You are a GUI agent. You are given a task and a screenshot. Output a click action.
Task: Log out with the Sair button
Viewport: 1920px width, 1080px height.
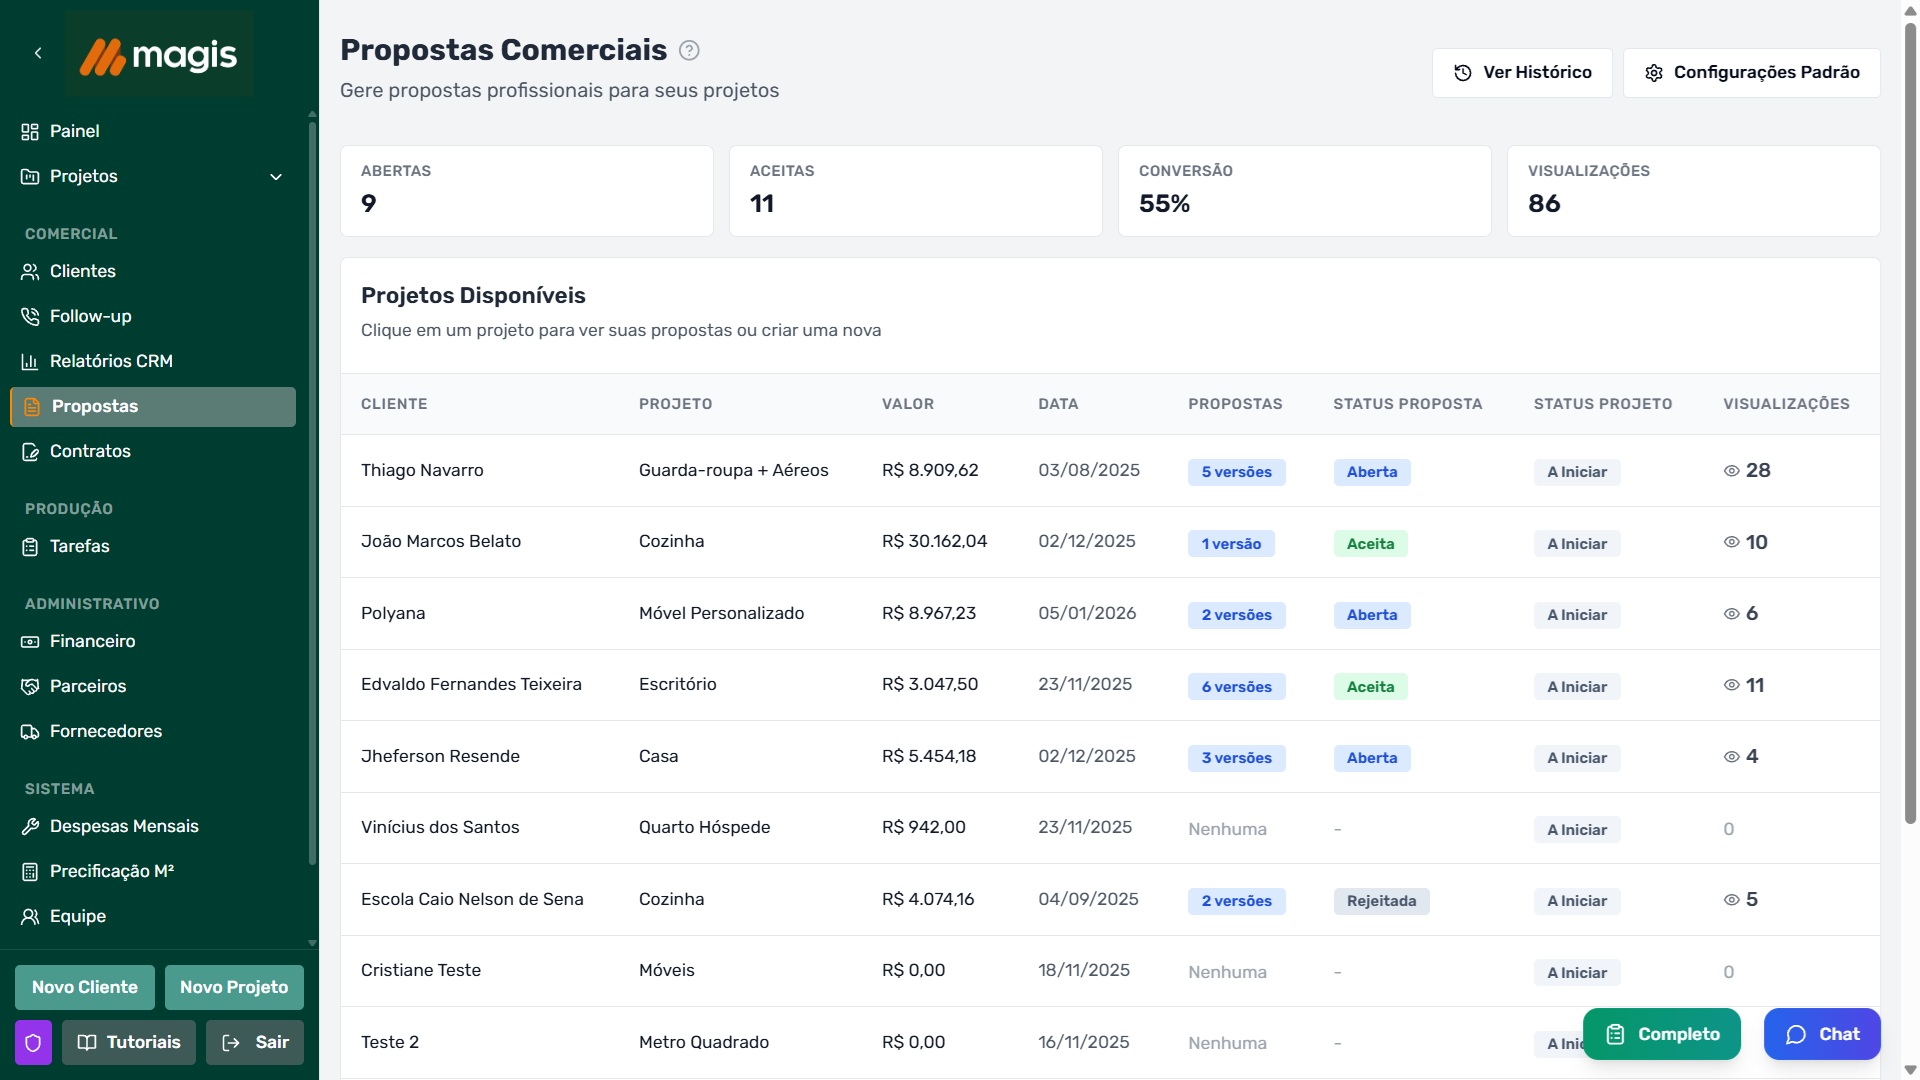point(255,1043)
